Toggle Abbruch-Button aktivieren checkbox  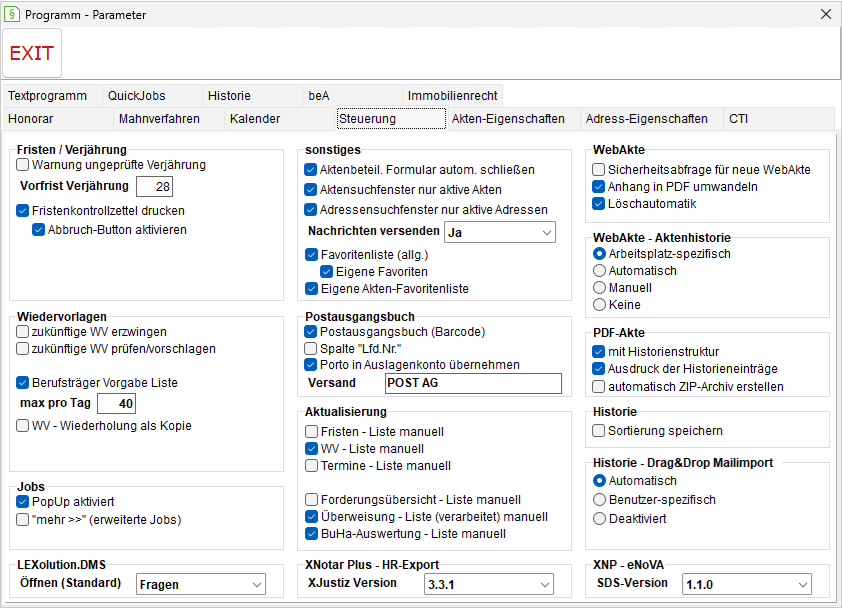(x=39, y=230)
